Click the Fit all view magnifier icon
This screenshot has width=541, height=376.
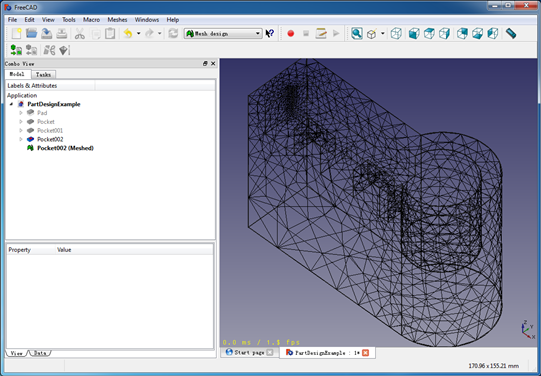[356, 33]
